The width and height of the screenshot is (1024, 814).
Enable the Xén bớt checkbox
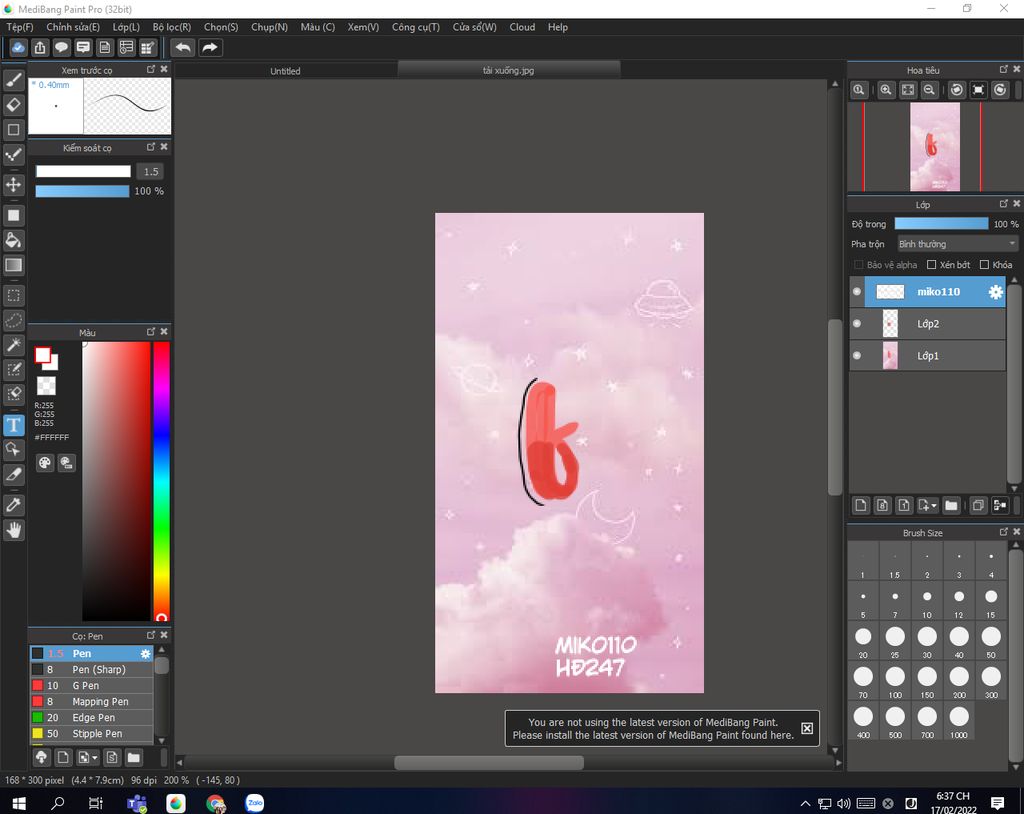click(931, 265)
